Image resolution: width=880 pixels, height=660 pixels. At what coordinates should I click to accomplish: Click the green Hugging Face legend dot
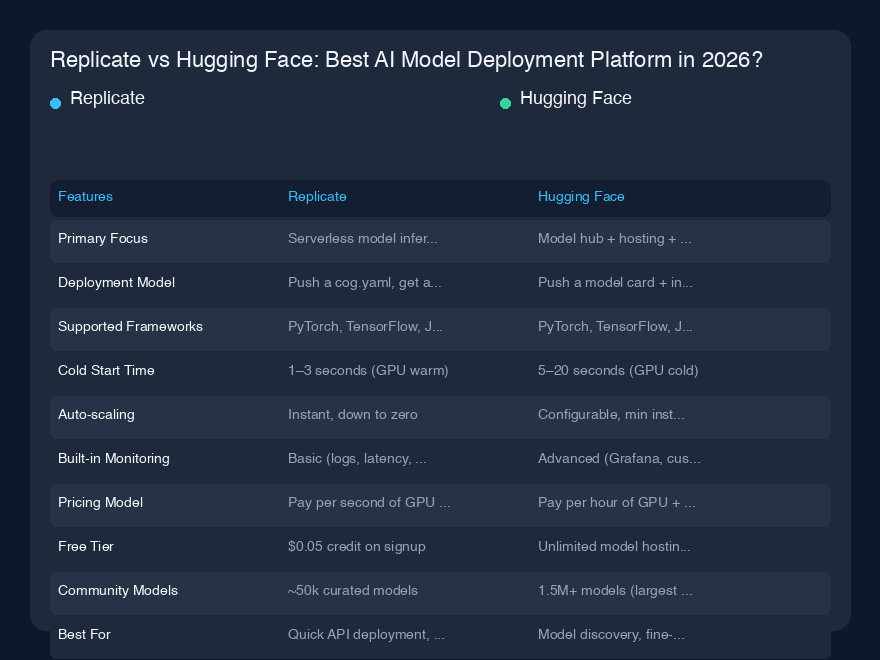(x=505, y=103)
